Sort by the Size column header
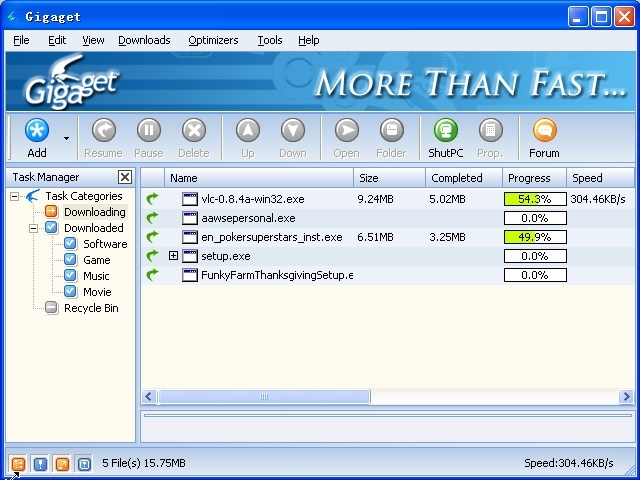The height and width of the screenshot is (480, 640). click(x=389, y=178)
